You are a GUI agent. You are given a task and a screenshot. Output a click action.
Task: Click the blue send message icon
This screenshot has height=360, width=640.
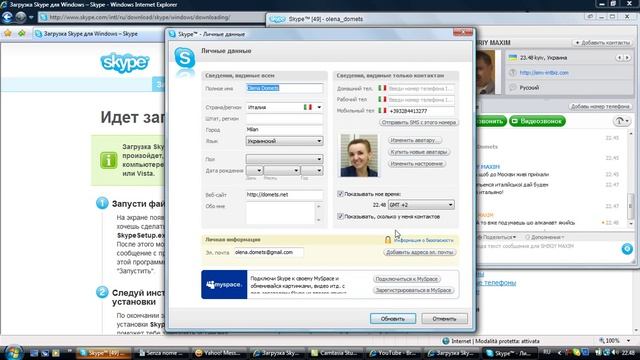pyautogui.click(x=627, y=249)
